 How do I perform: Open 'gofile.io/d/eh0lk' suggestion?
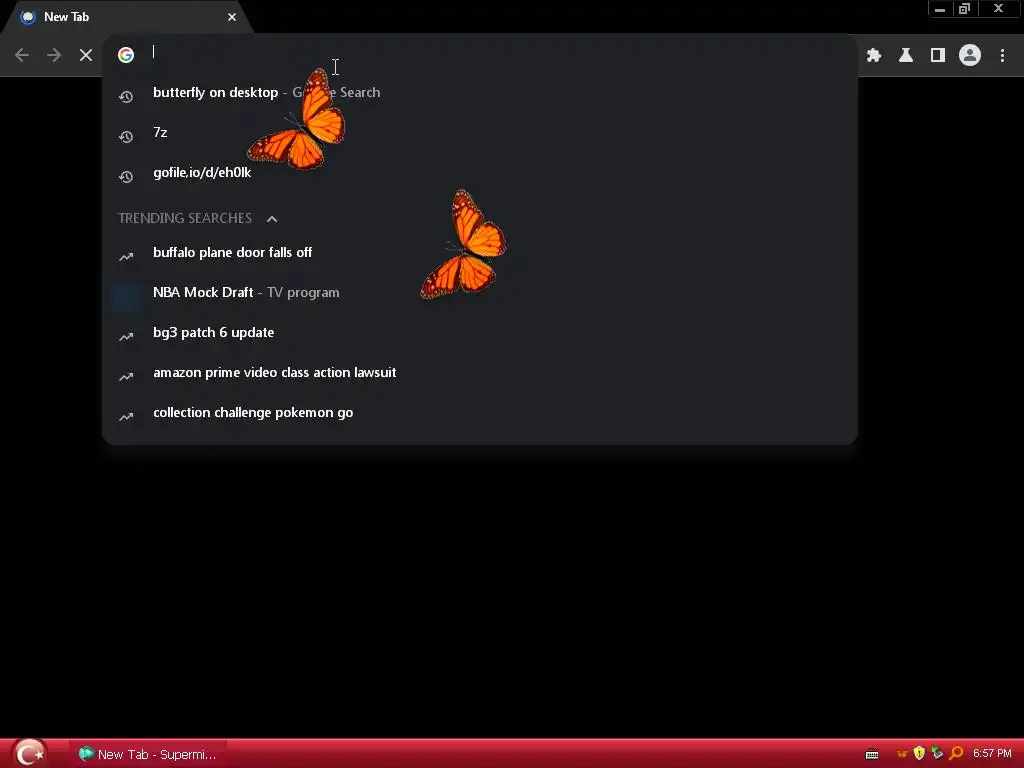(x=479, y=172)
